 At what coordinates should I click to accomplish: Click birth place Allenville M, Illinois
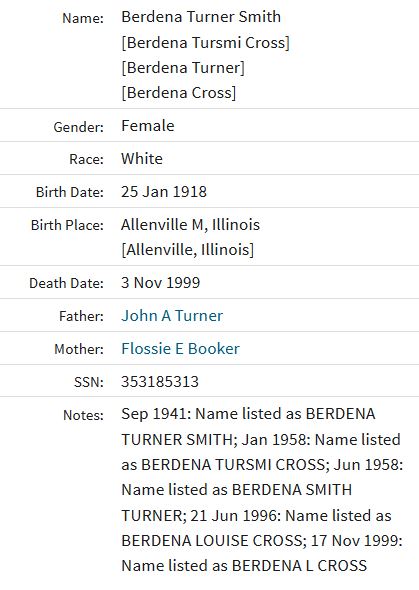tap(190, 225)
